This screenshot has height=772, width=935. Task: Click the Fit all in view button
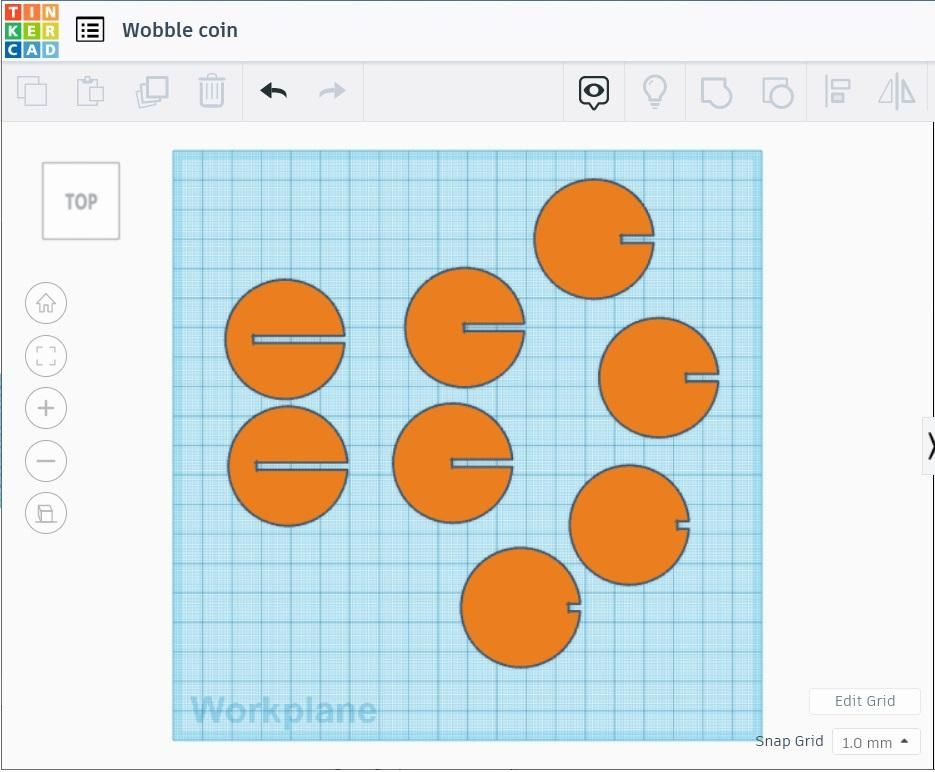coord(46,356)
